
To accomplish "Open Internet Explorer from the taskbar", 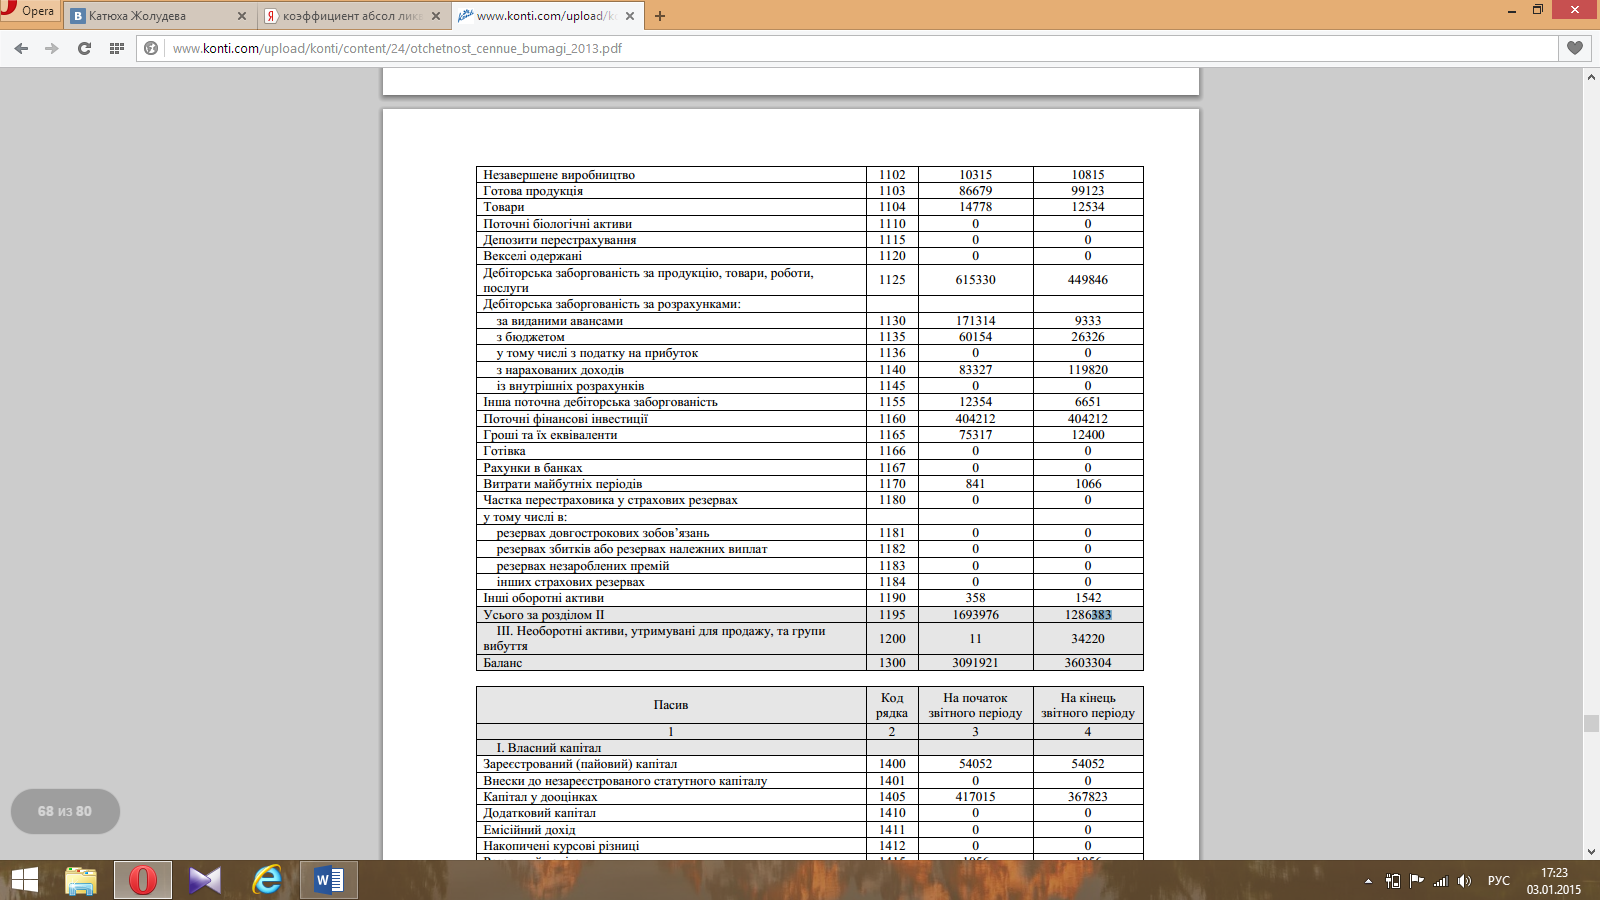I will 267,880.
